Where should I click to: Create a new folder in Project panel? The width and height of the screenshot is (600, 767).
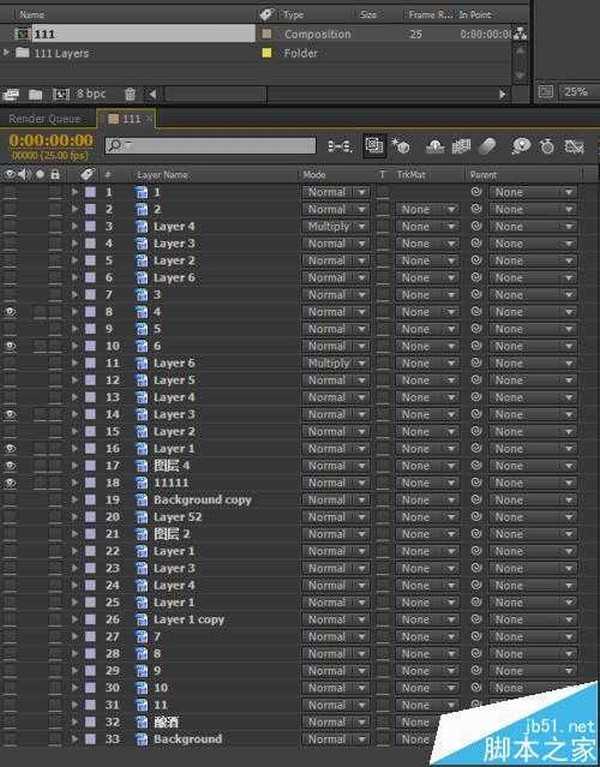click(x=35, y=94)
